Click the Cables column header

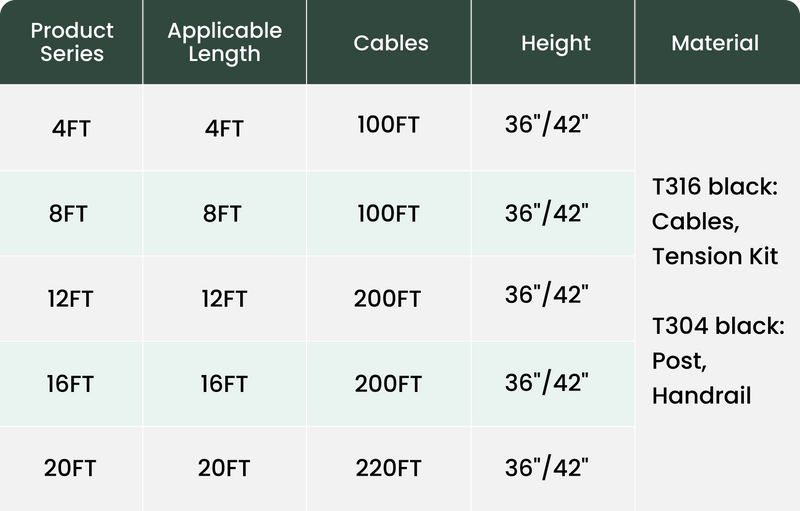coord(390,43)
